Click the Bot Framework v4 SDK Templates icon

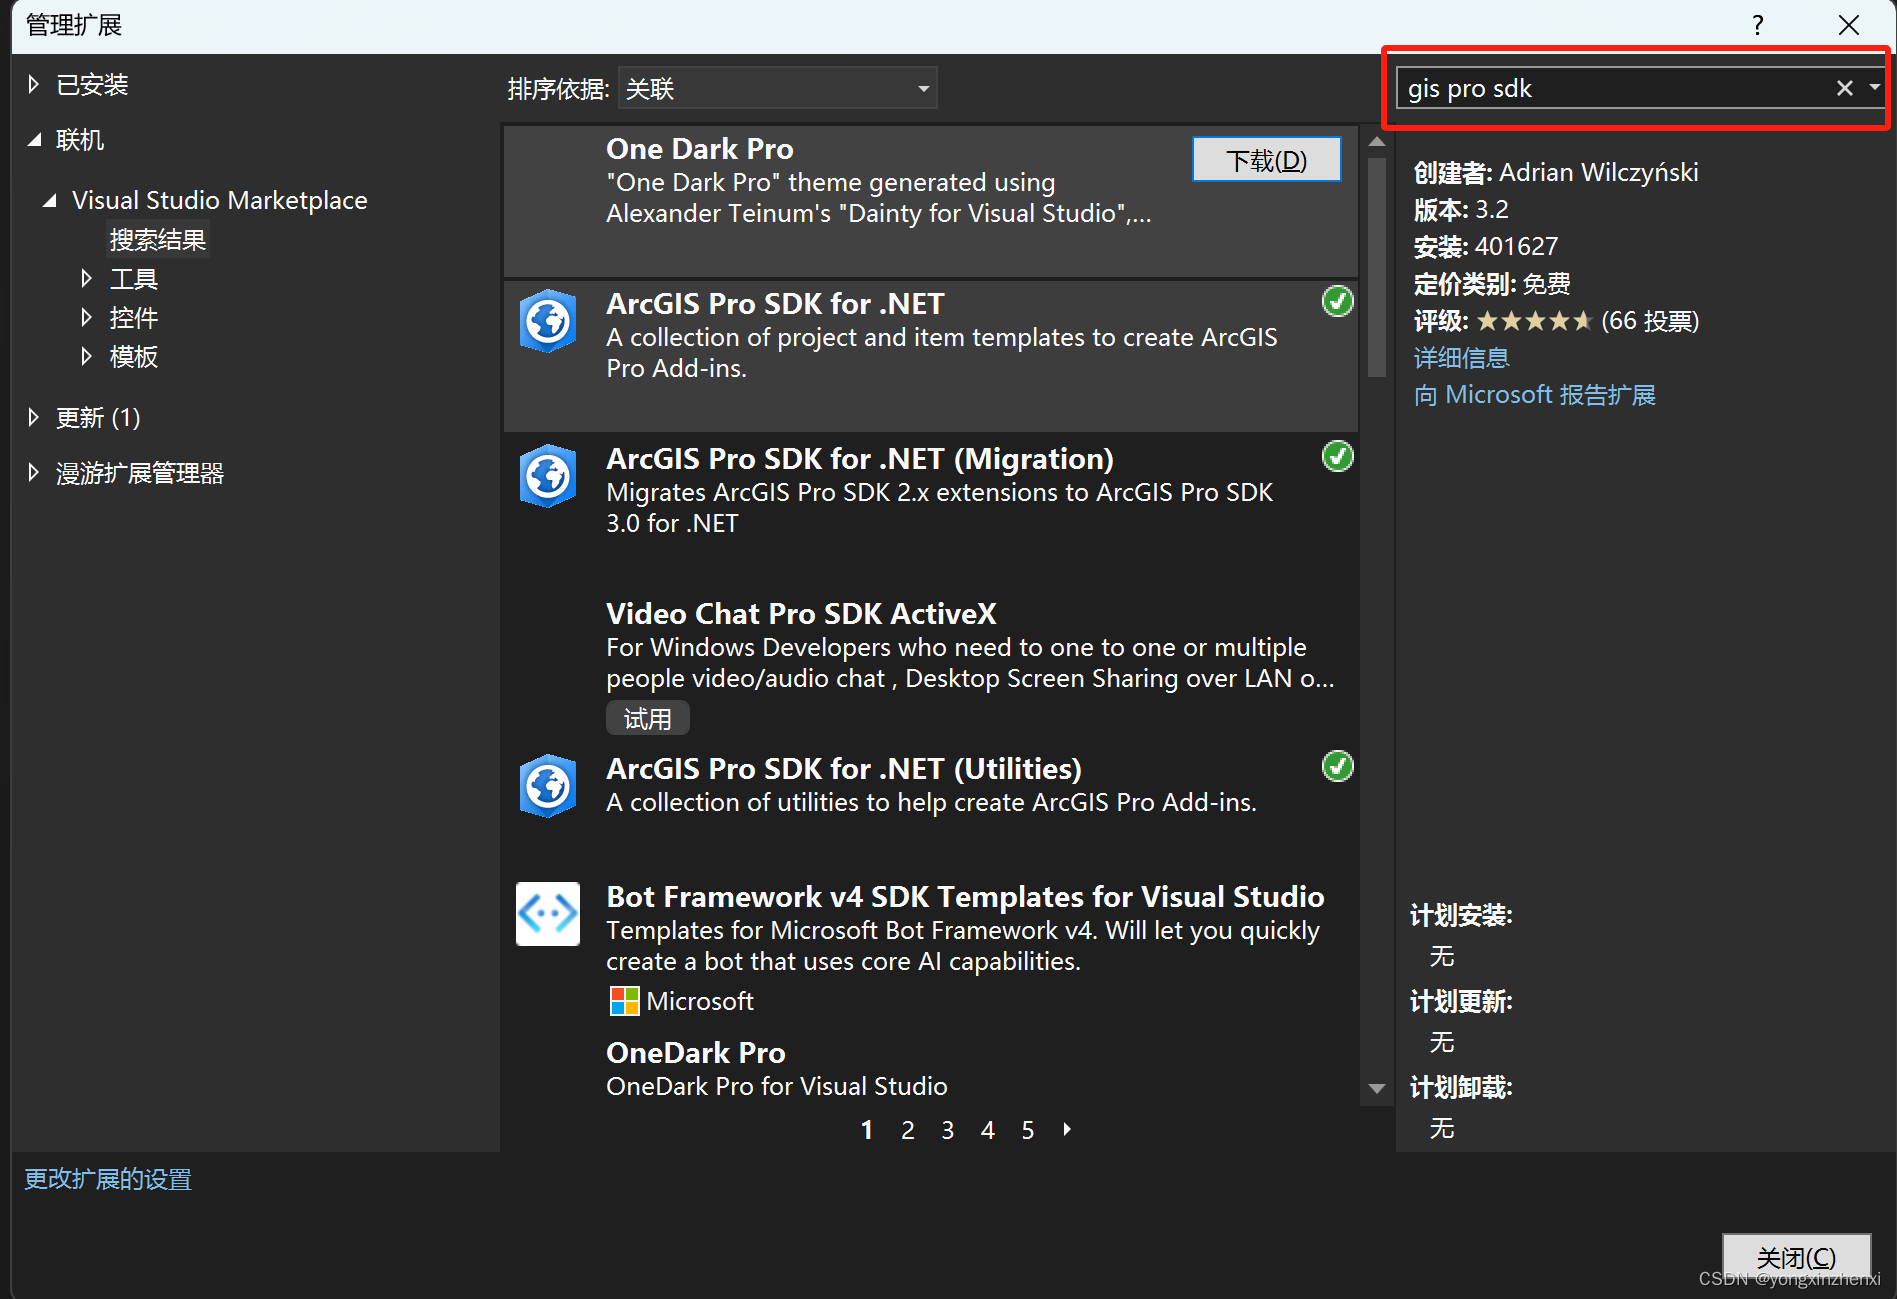[547, 913]
